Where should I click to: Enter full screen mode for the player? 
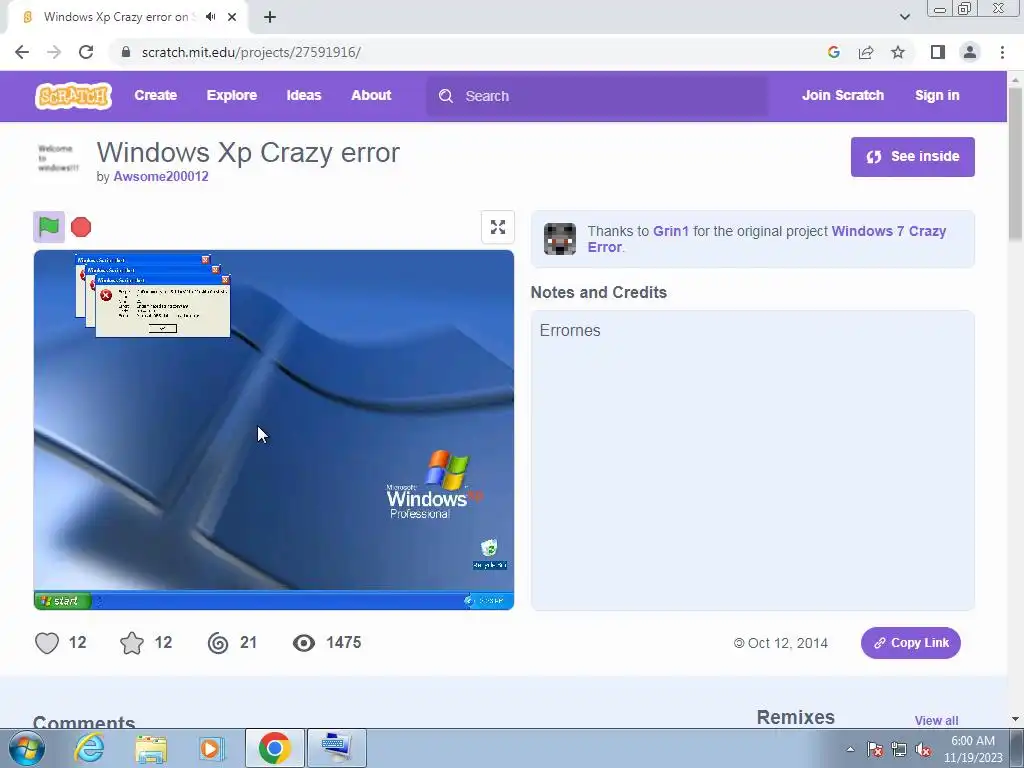(498, 227)
